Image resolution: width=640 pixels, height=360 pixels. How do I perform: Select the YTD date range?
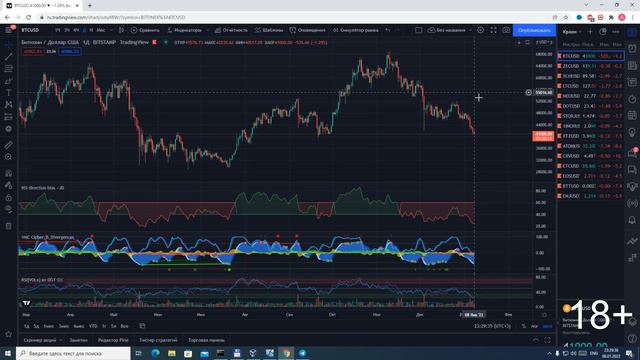coord(93,326)
